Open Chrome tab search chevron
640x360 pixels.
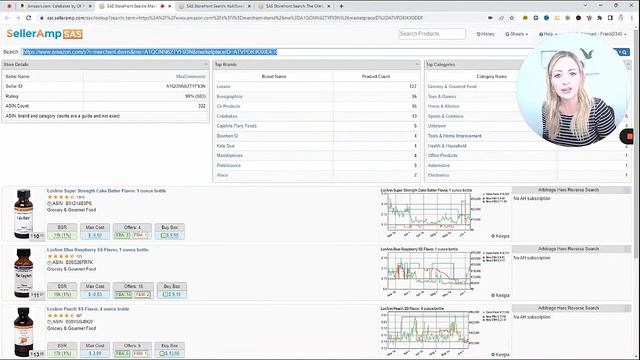pyautogui.click(x=585, y=6)
